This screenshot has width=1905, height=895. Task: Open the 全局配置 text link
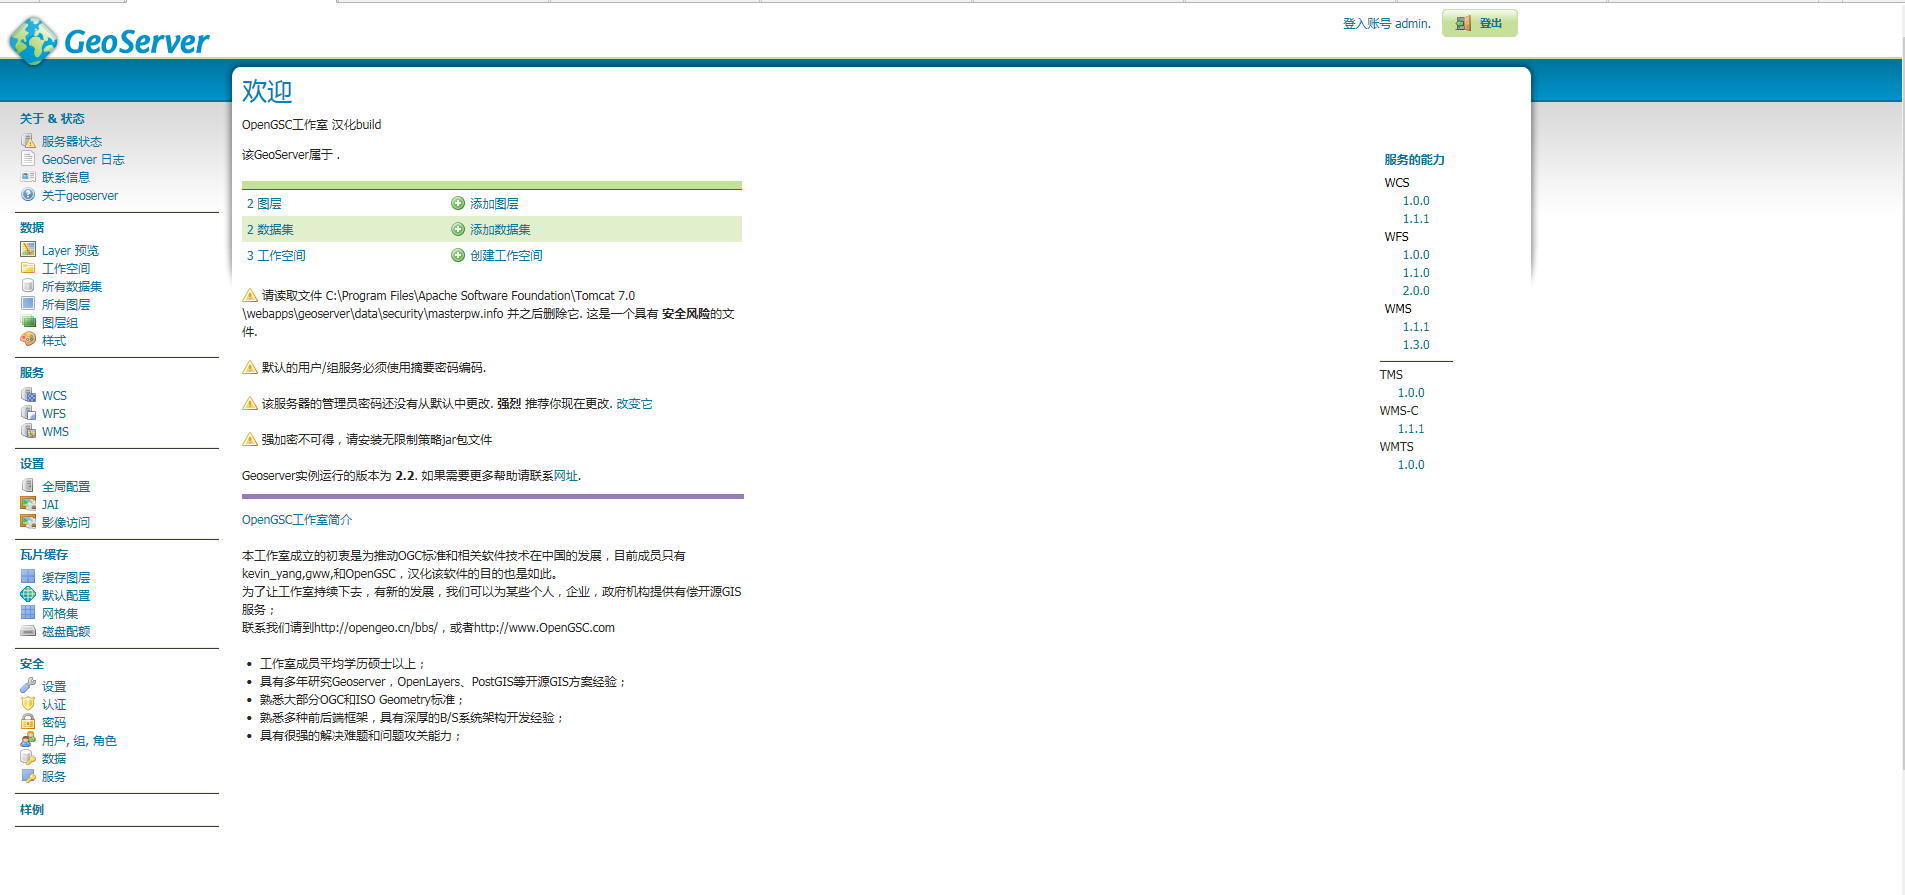tap(66, 487)
